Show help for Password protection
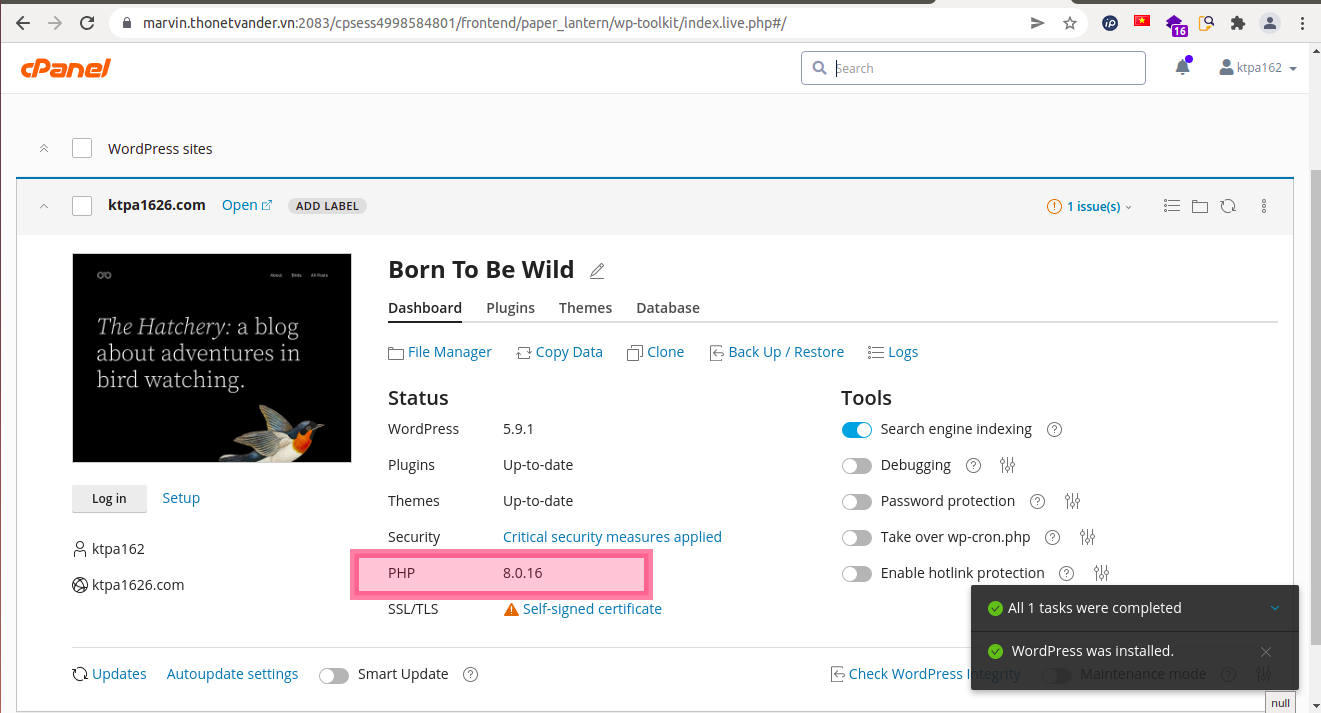The width and height of the screenshot is (1321, 713). 1037,501
